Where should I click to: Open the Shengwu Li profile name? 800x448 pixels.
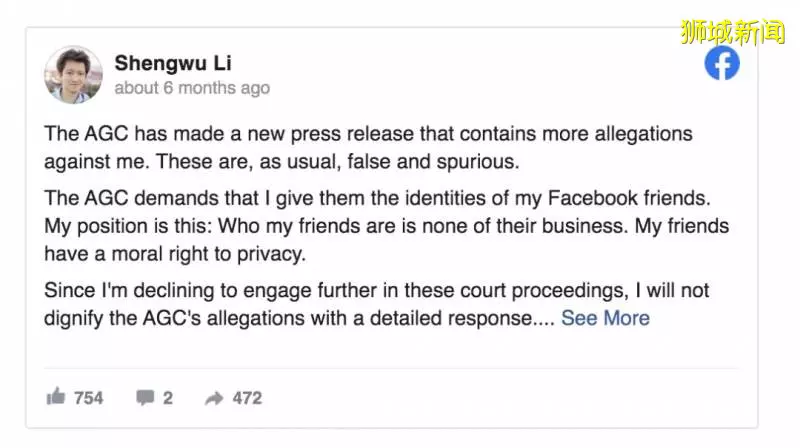pyautogui.click(x=173, y=63)
